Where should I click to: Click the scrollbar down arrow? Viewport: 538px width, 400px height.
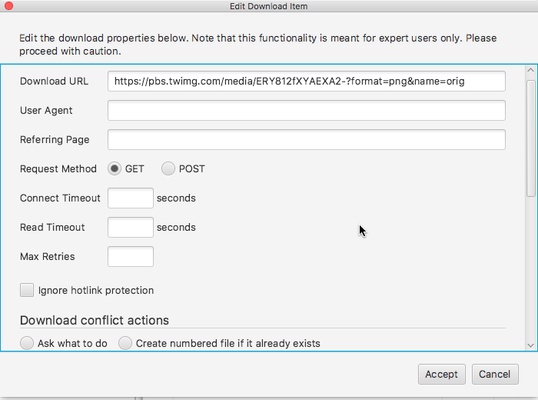point(530,345)
